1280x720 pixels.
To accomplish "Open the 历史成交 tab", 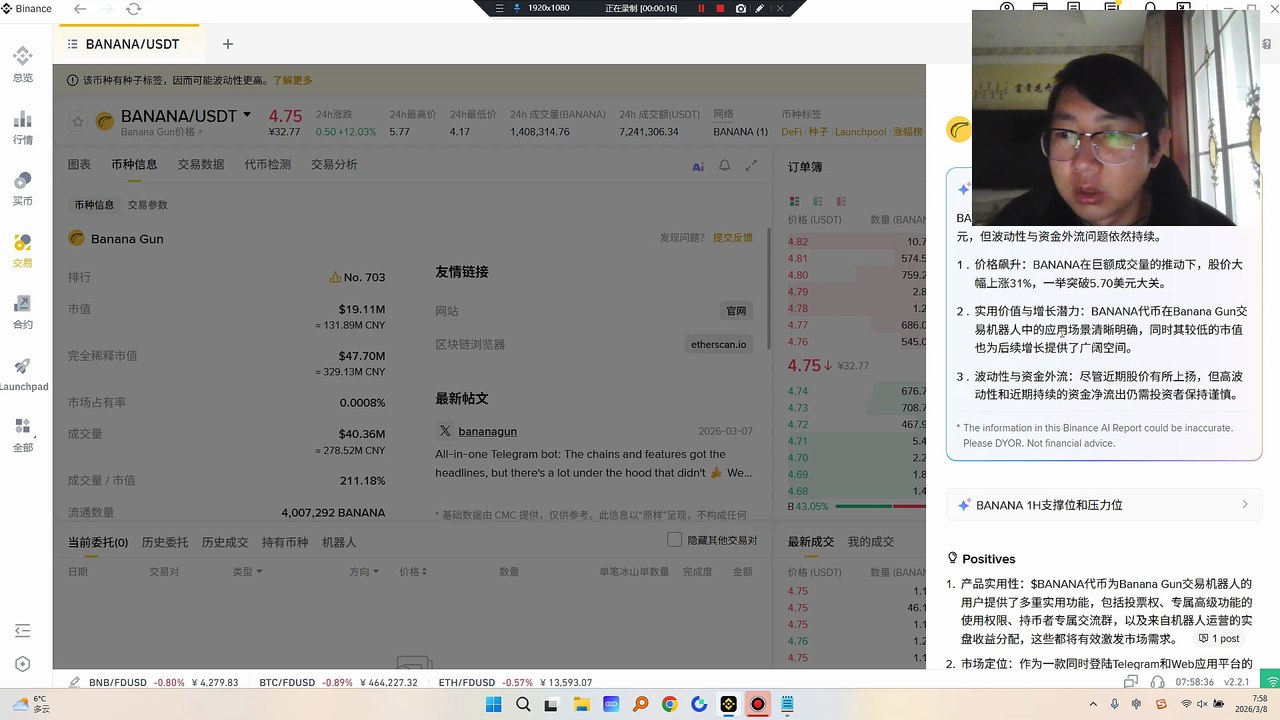I will click(x=225, y=542).
